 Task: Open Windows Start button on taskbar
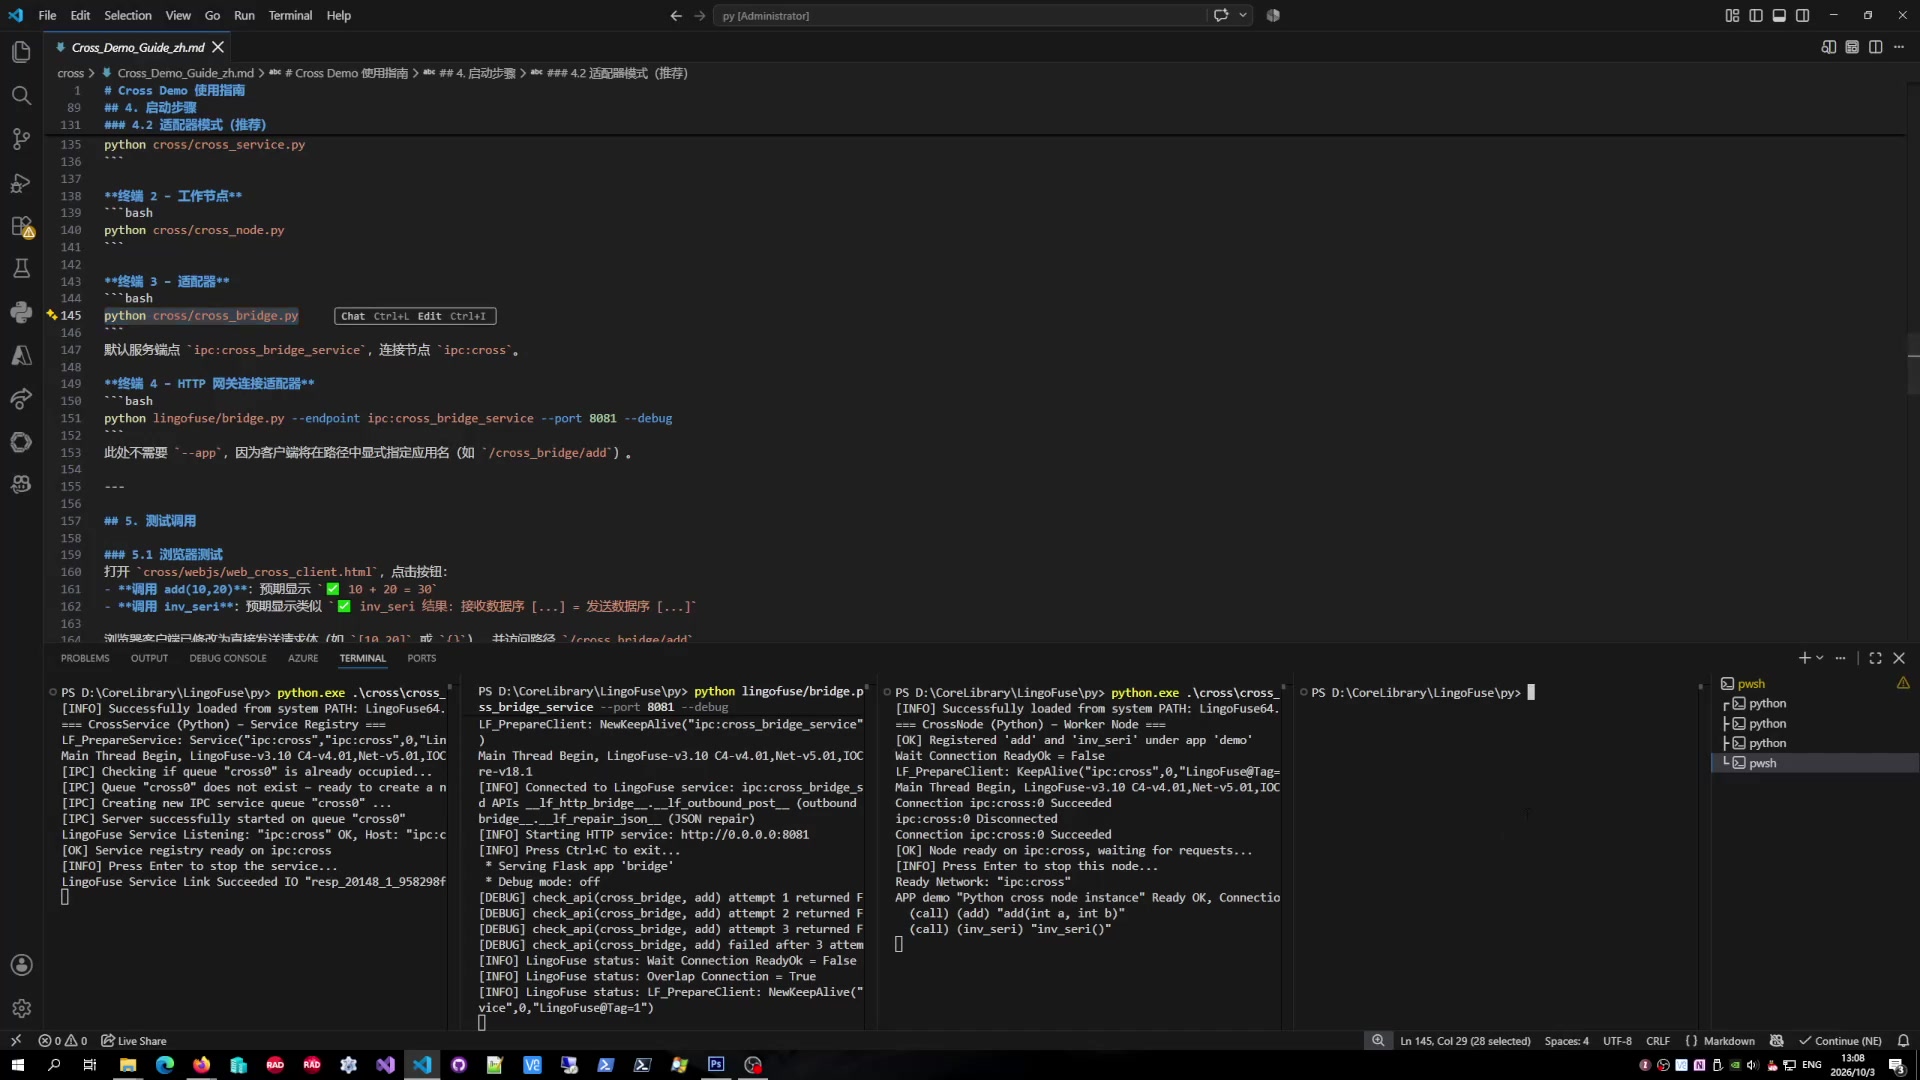(17, 1065)
